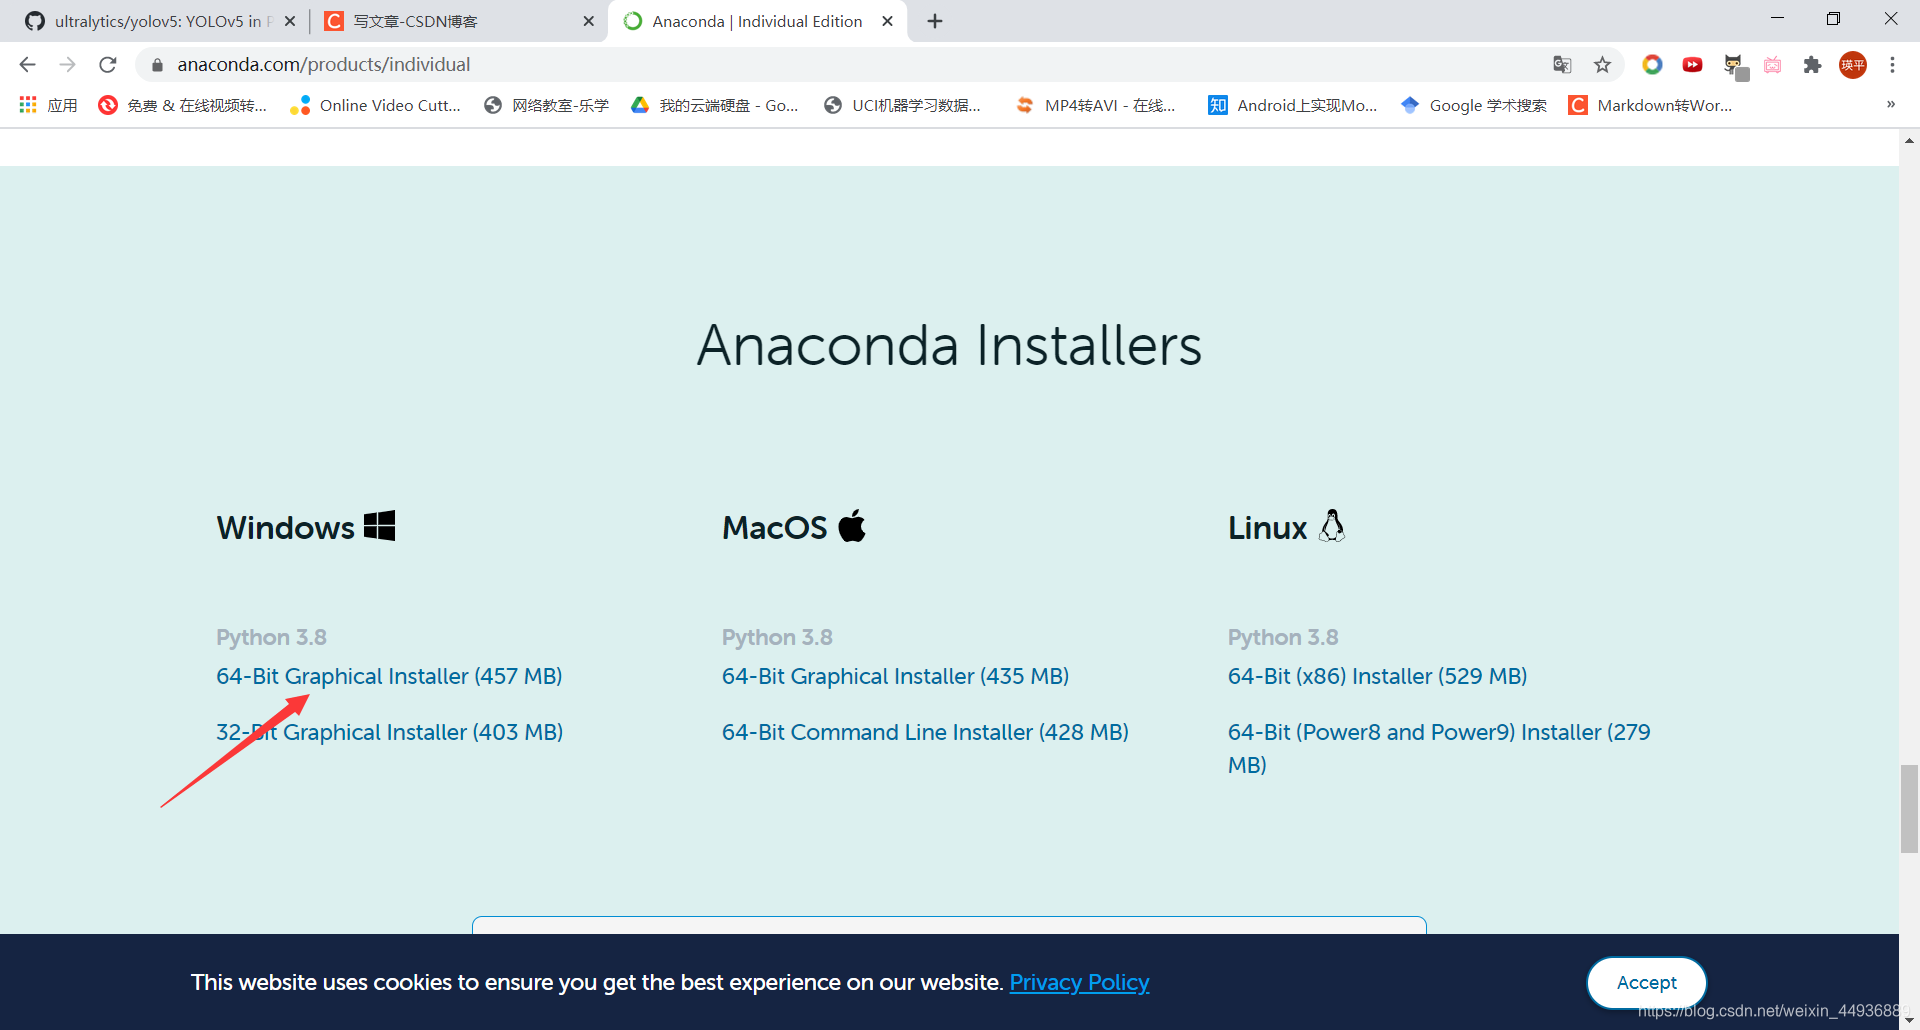1920x1030 pixels.
Task: Select the Anaconda Individual Edition tab
Action: point(757,21)
